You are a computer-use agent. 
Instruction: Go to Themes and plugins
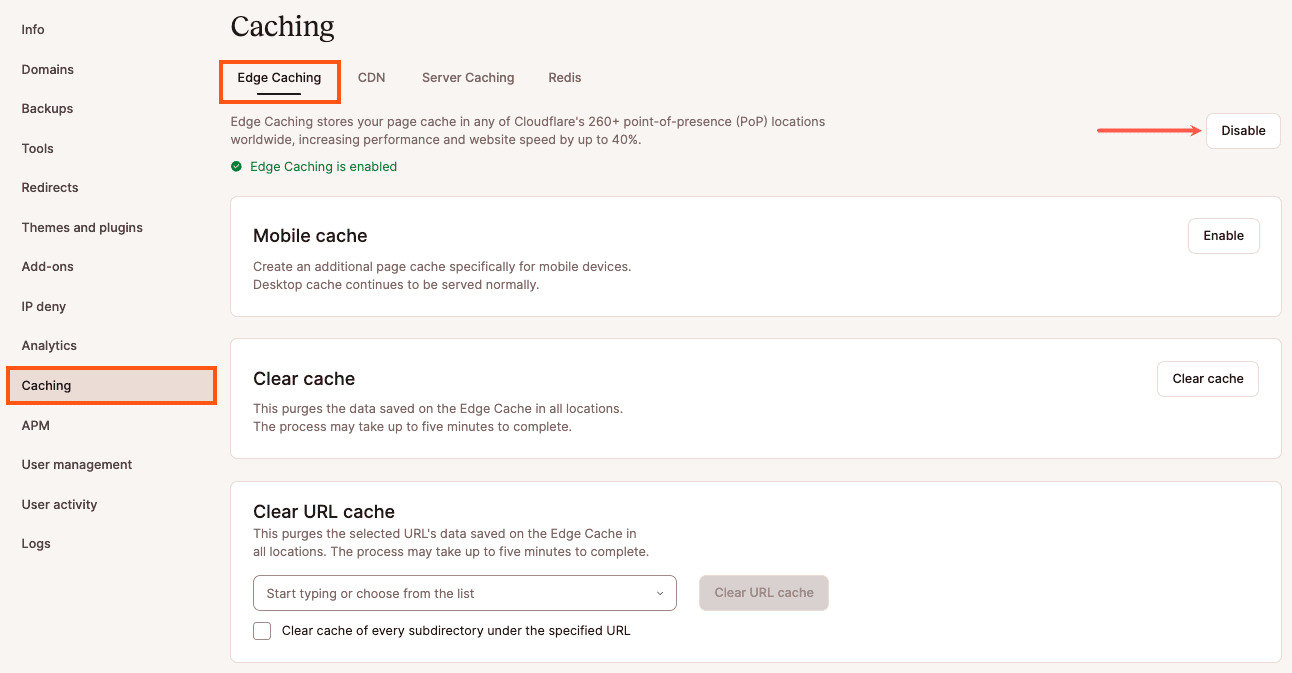(81, 227)
